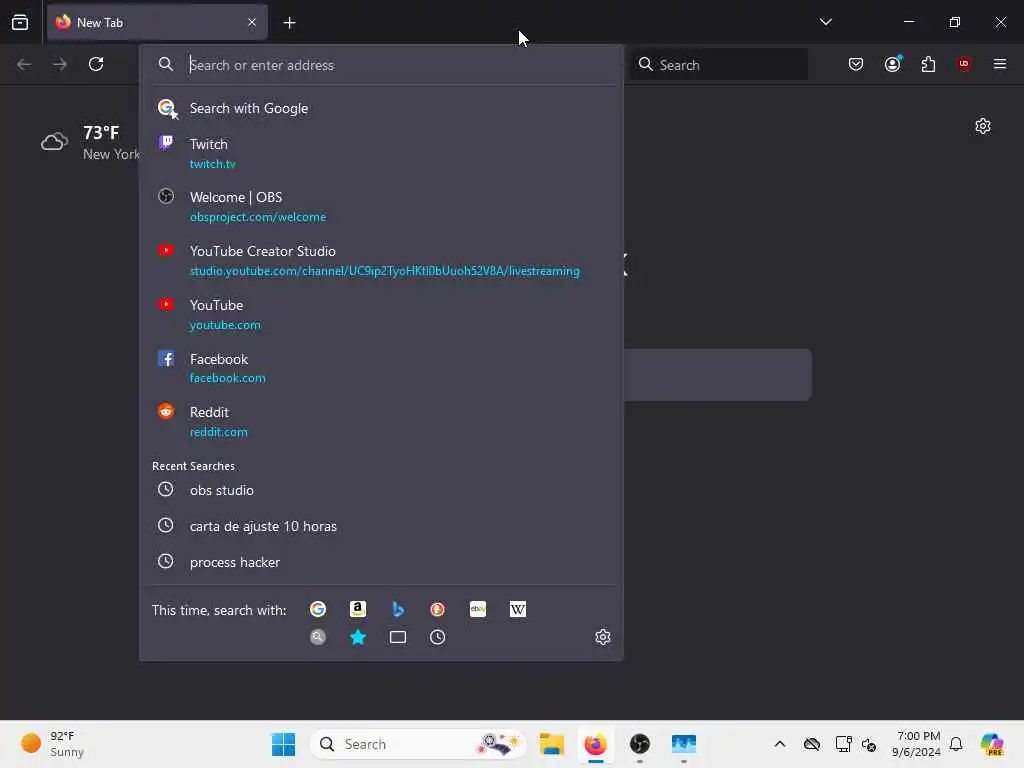
Task: Click the Windows taskbar Search box
Action: (418, 744)
